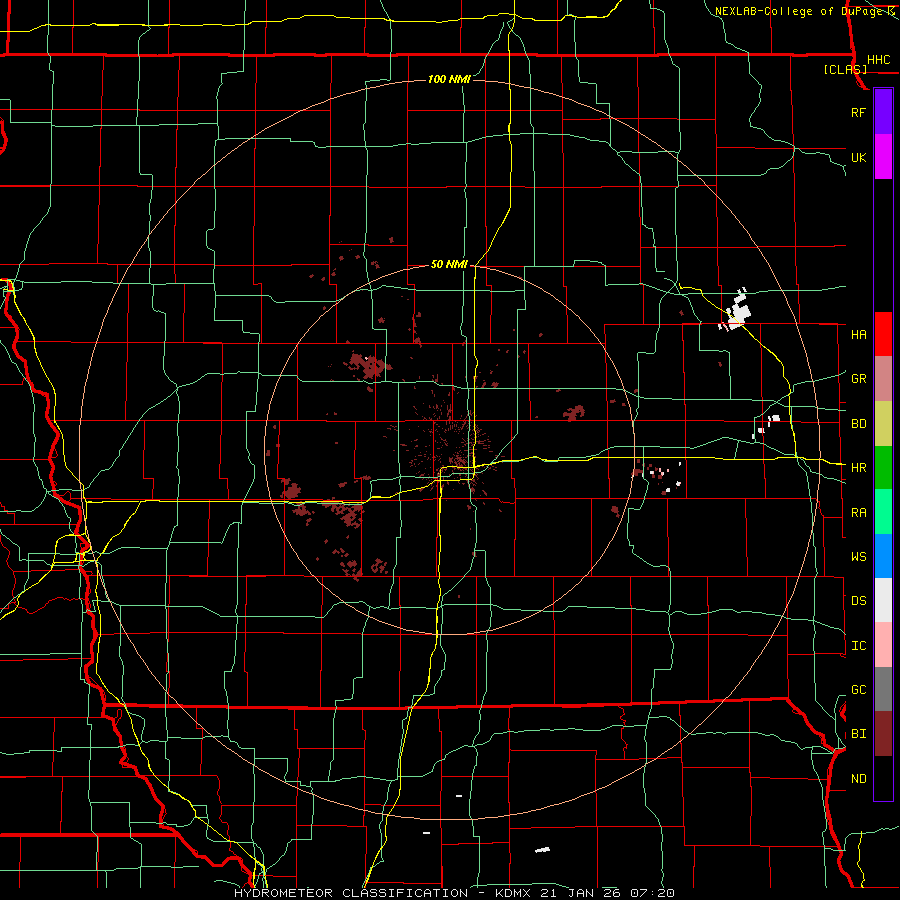Image resolution: width=900 pixels, height=900 pixels.
Task: Click the ND legend label text
Action: 858,779
